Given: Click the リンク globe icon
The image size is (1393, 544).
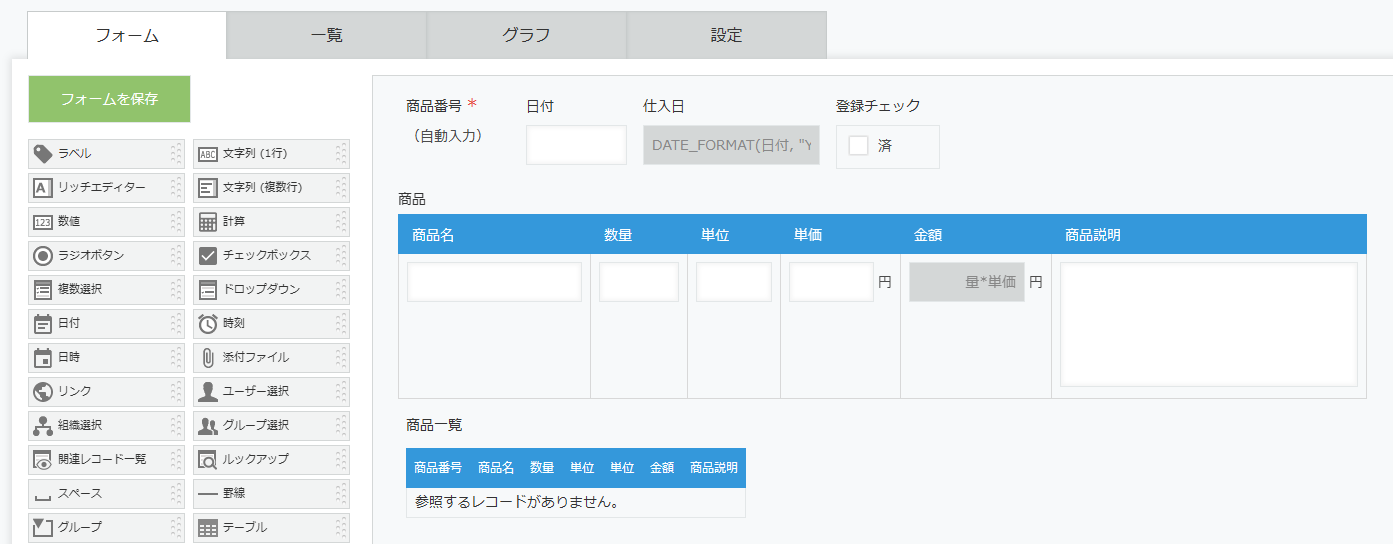Looking at the screenshot, I should [43, 392].
